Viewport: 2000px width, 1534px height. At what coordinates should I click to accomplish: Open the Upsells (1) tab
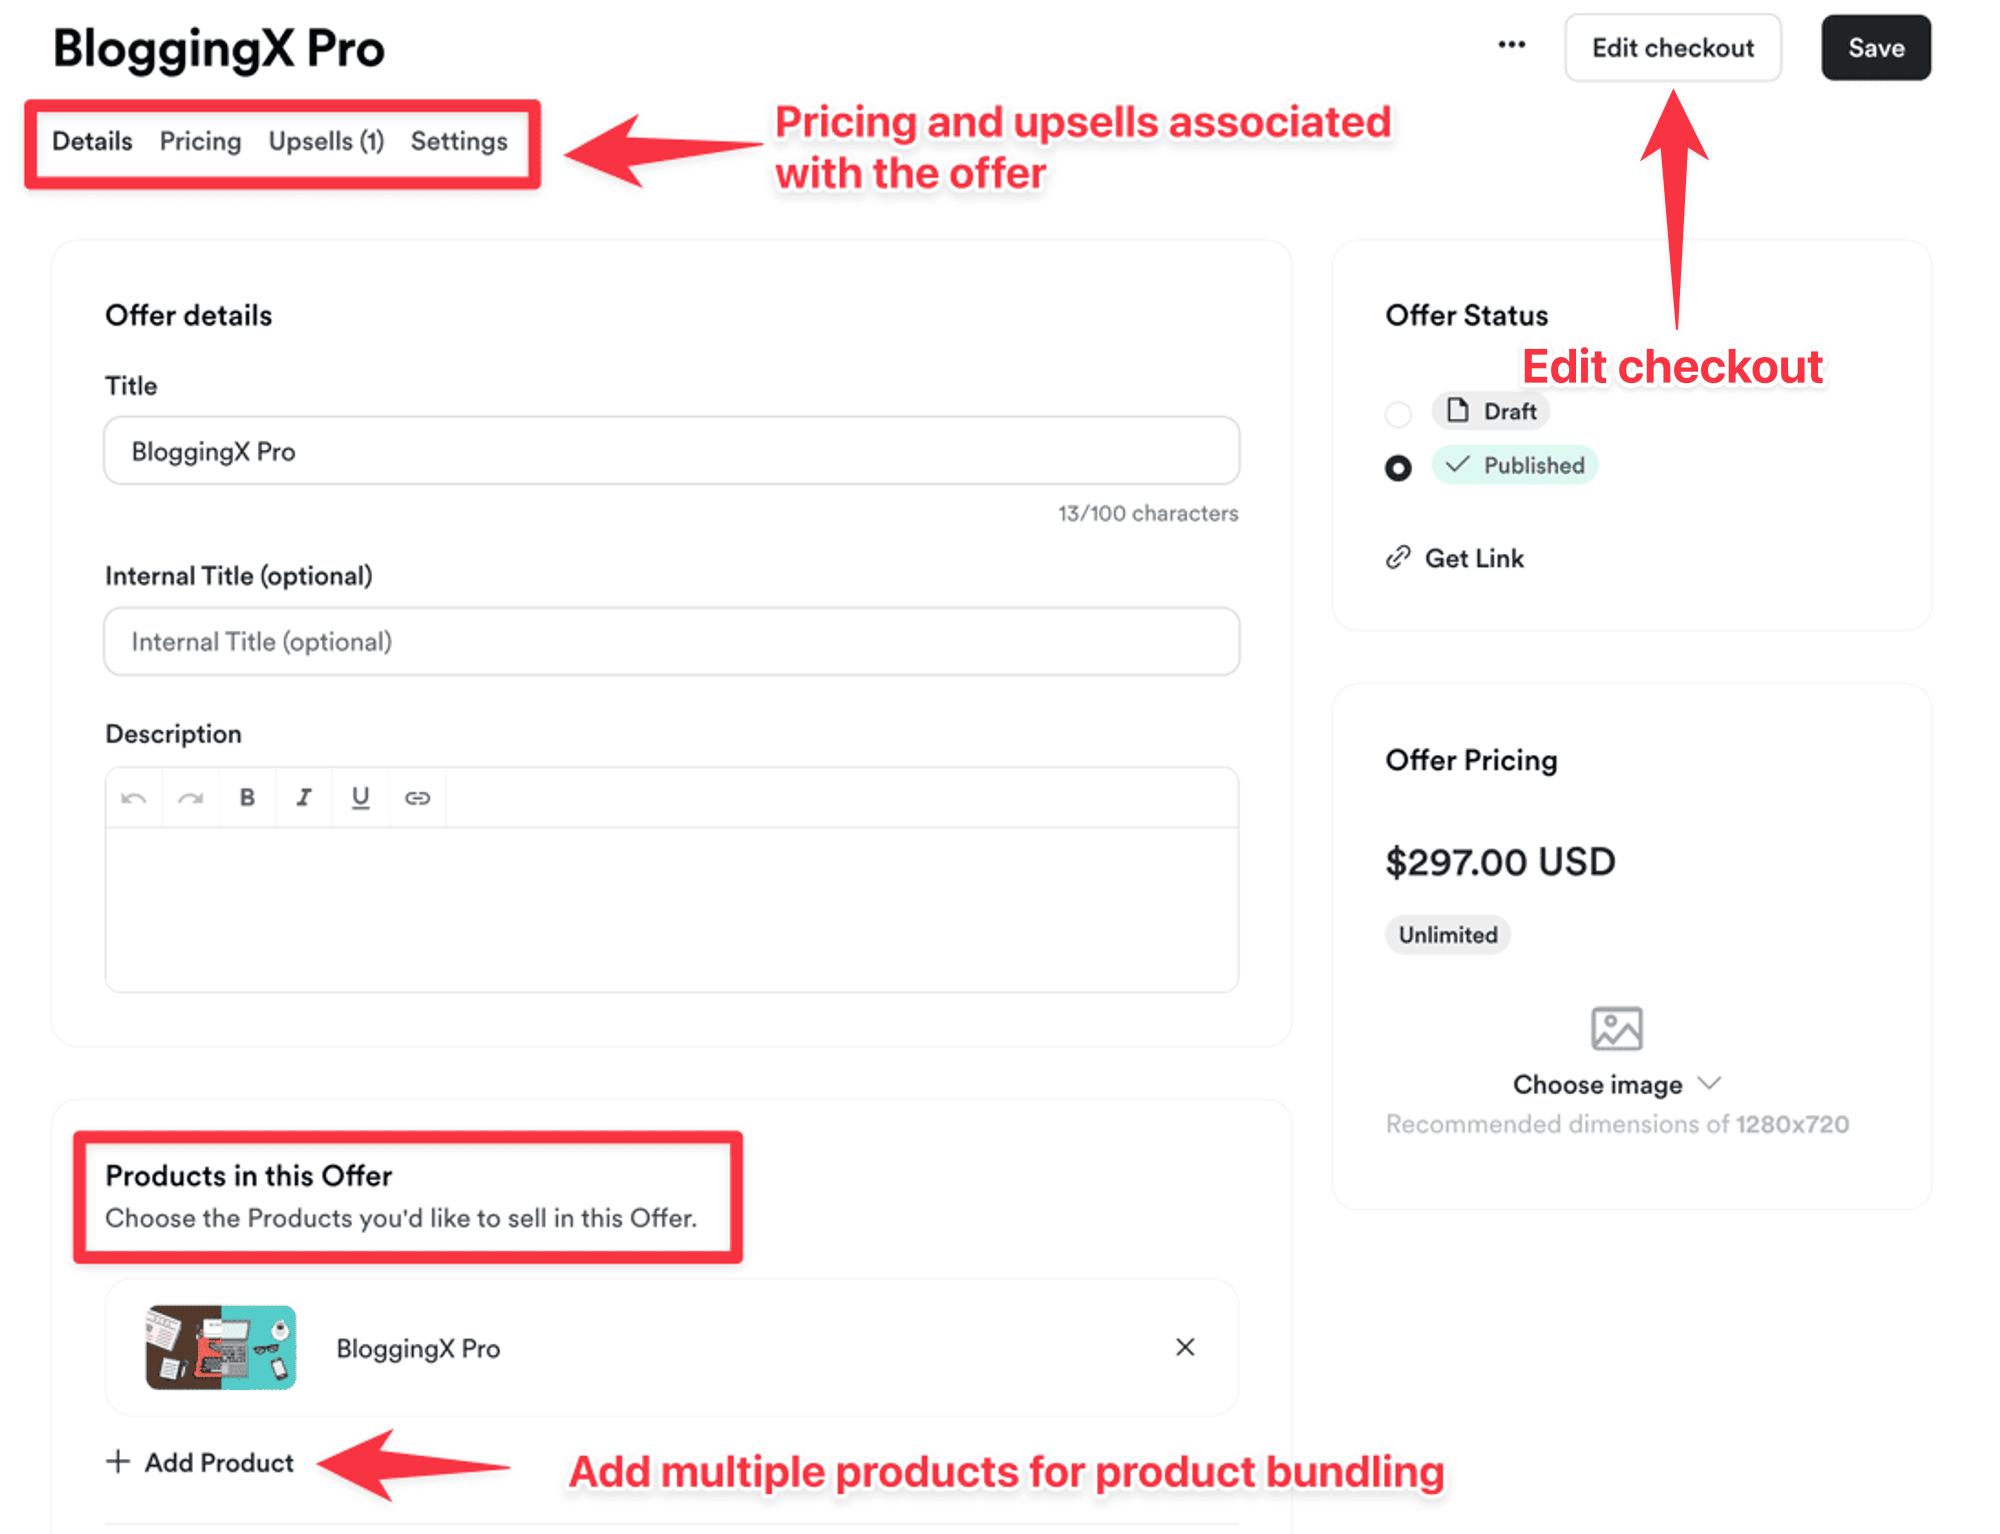(x=326, y=141)
